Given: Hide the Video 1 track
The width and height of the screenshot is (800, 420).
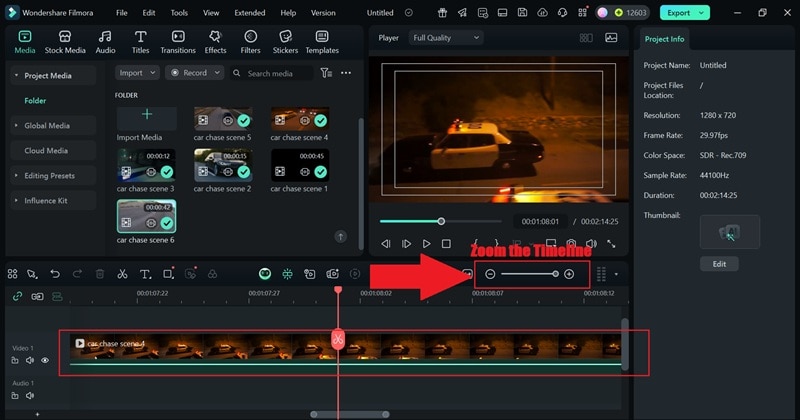Looking at the screenshot, I should (45, 360).
